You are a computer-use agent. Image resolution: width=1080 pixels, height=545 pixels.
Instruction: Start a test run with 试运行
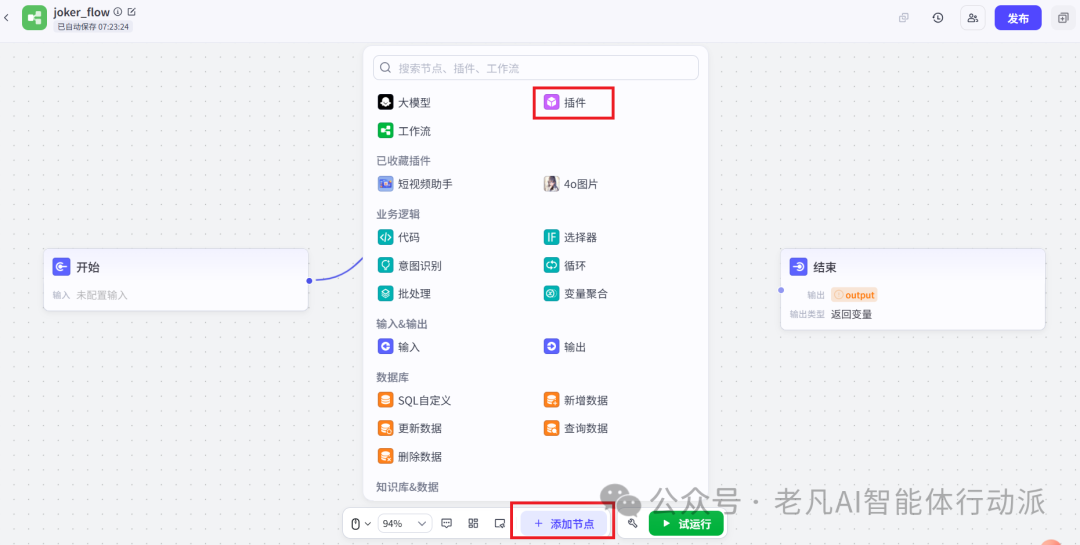click(686, 524)
